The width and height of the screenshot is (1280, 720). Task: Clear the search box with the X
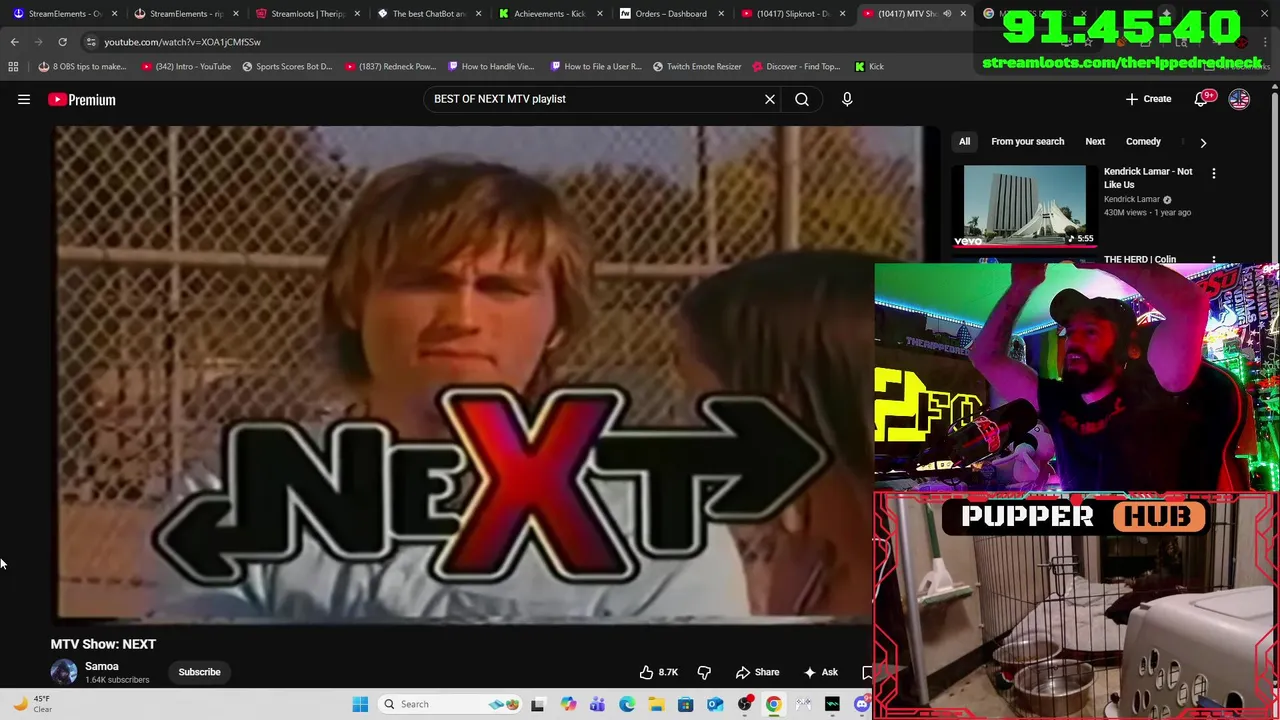(770, 99)
